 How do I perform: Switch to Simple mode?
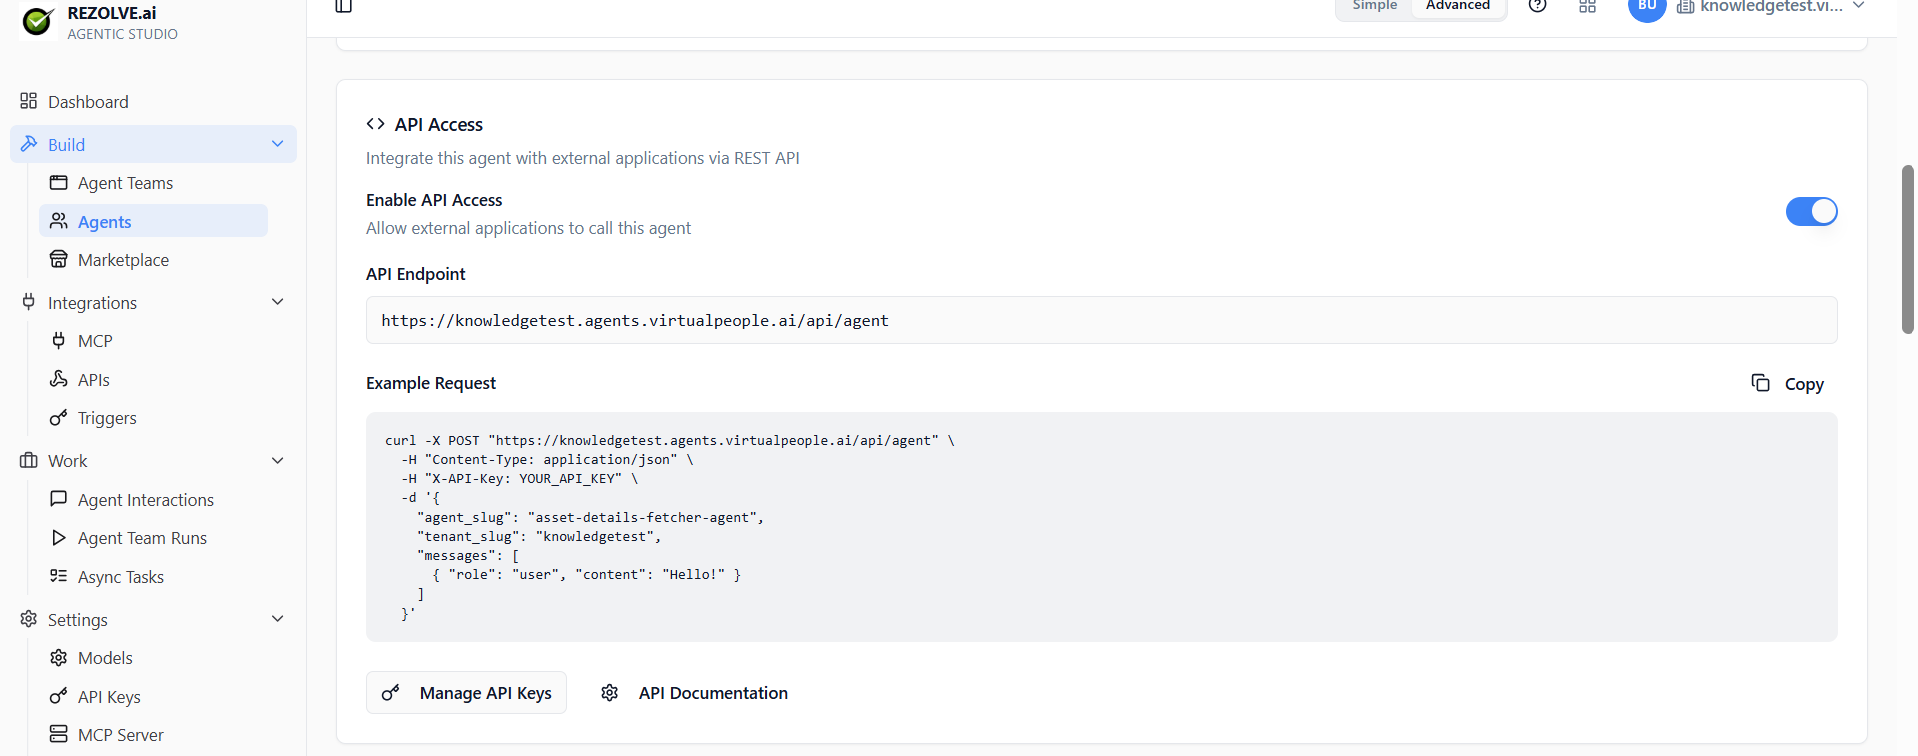(x=1374, y=6)
